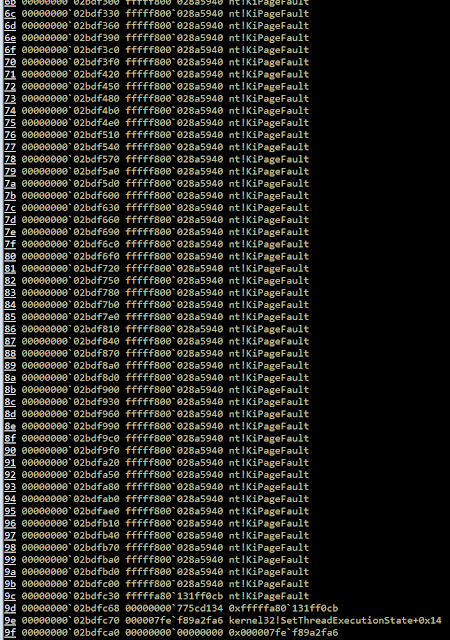The height and width of the screenshot is (640, 450).
Task: Click the 95 frame link
Action: tap(10, 511)
